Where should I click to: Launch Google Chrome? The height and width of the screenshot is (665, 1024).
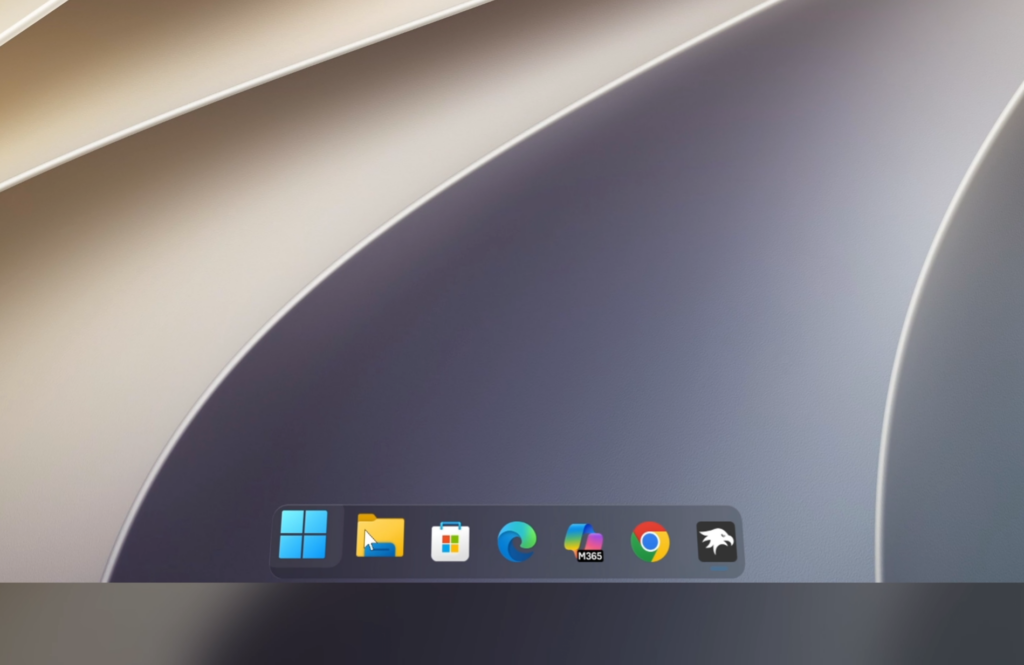coord(650,542)
